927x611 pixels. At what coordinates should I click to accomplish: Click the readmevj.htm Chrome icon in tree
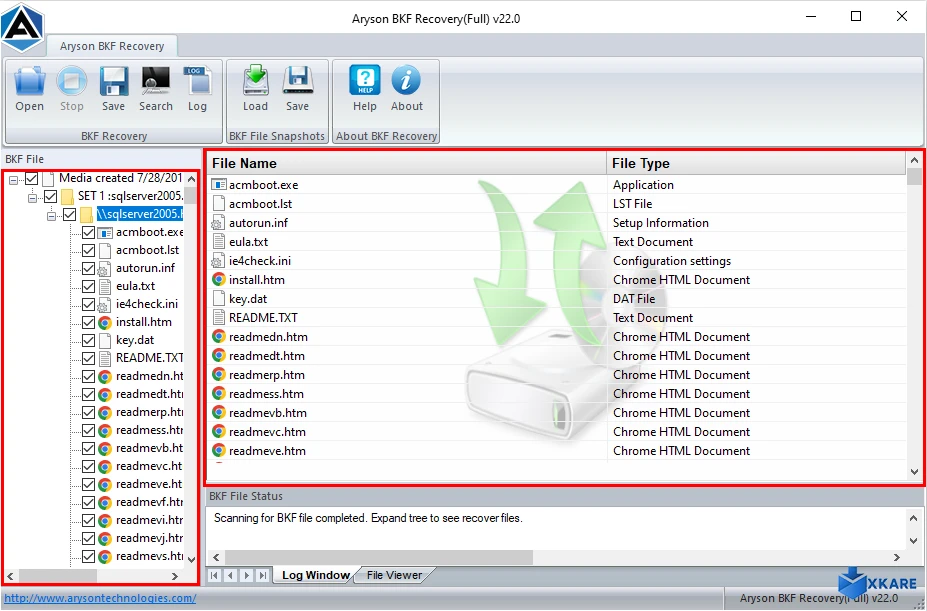tap(105, 538)
